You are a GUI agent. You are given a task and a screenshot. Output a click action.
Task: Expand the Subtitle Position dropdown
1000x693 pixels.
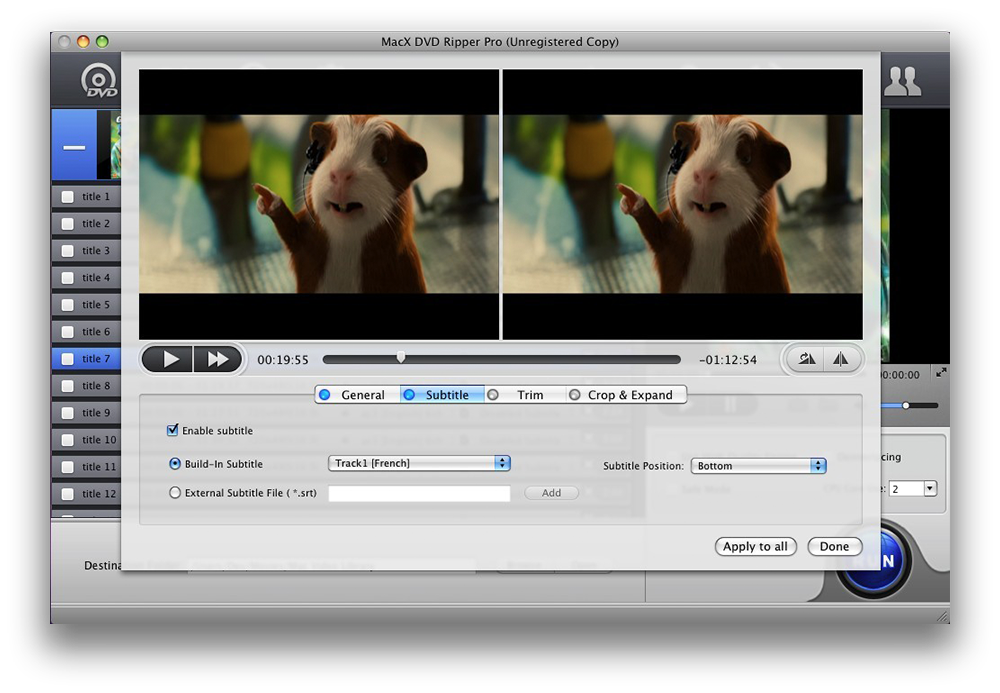click(x=758, y=466)
